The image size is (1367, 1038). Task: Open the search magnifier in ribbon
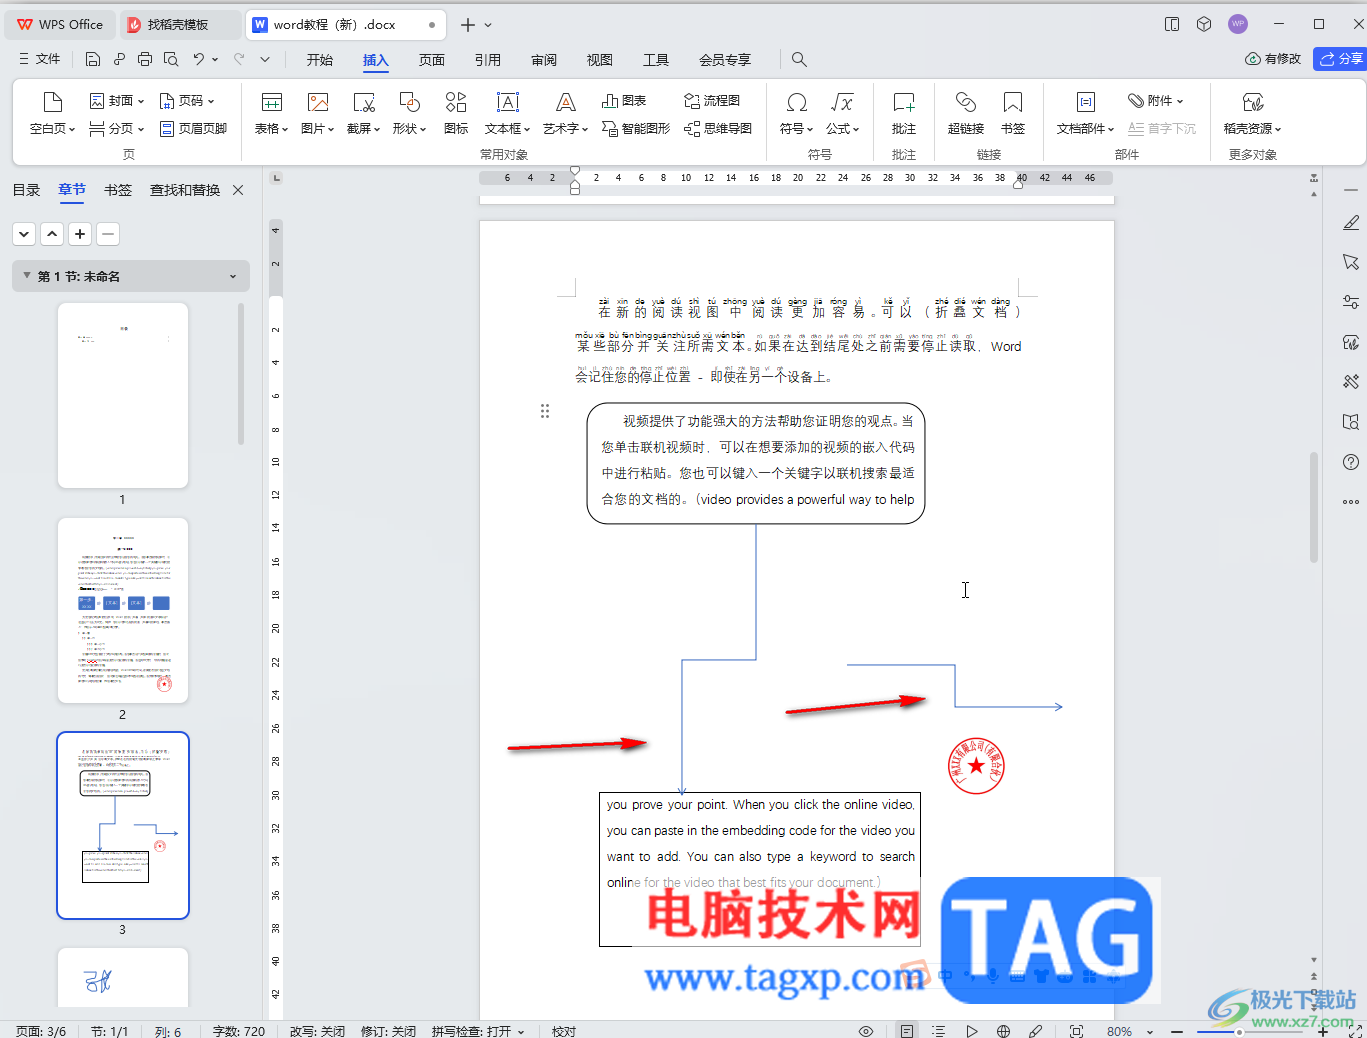click(799, 59)
